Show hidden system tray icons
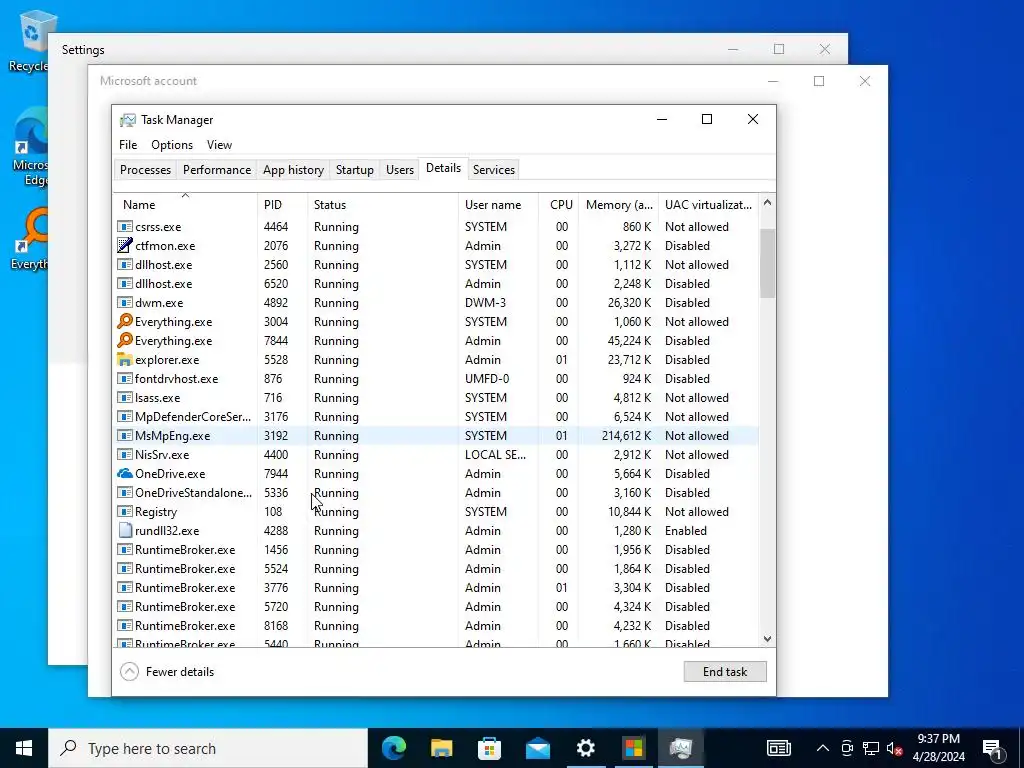Screen dimensions: 1024x768 click(x=823, y=748)
